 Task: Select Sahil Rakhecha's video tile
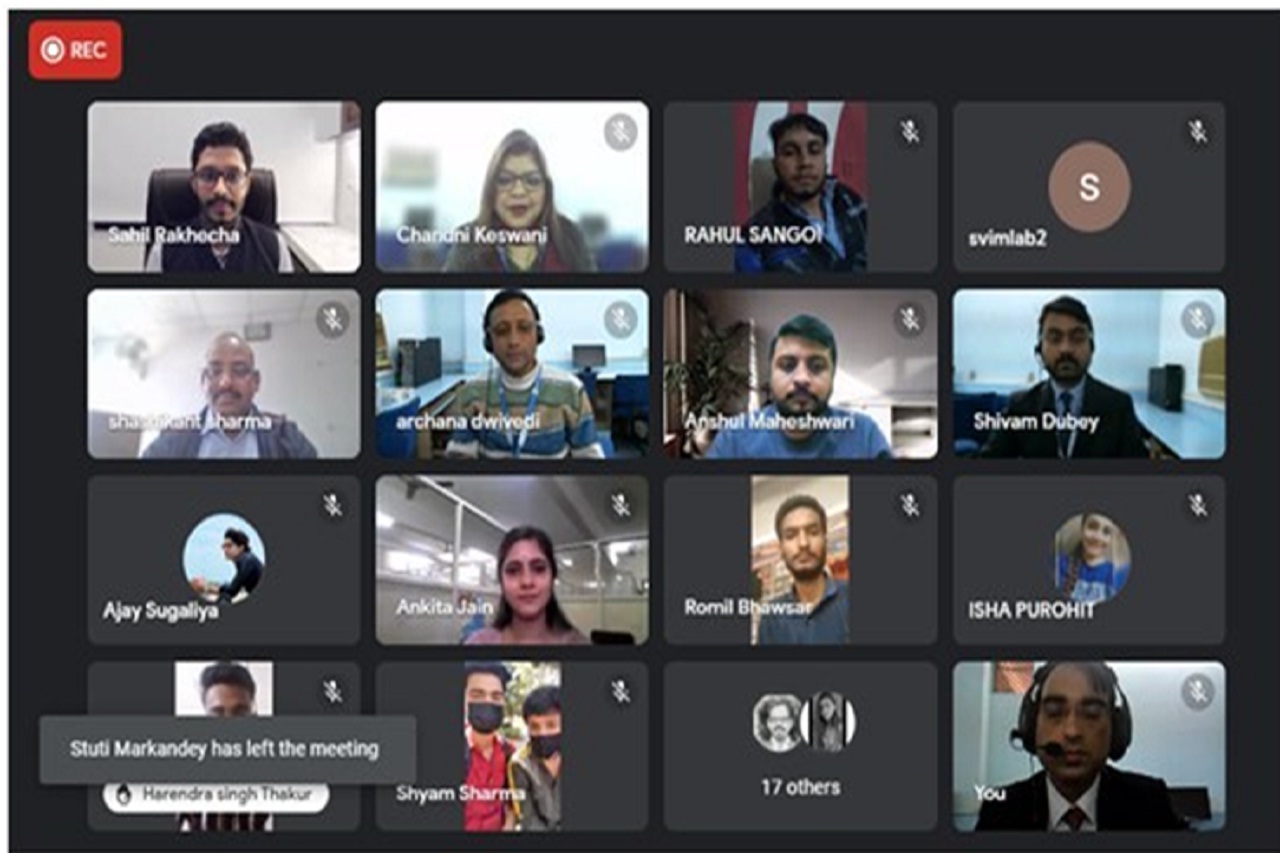[x=224, y=187]
